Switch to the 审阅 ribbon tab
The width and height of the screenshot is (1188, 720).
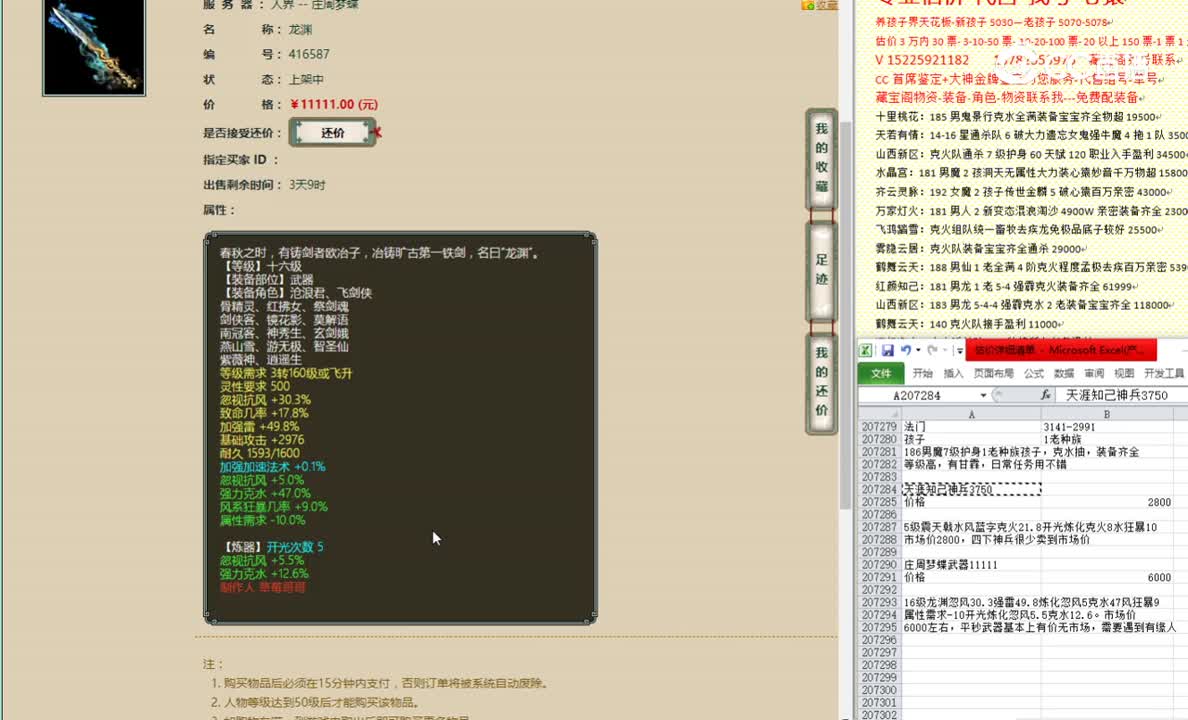coord(1094,374)
